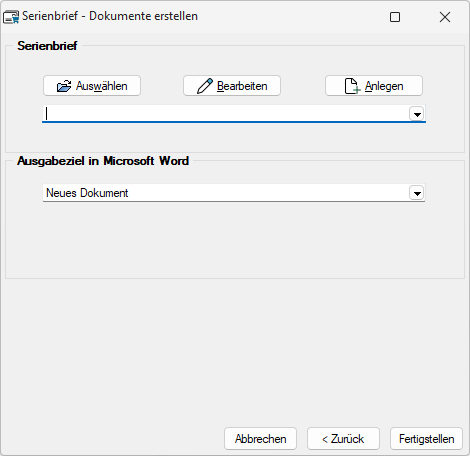The width and height of the screenshot is (470, 456).
Task: Click the pencil icon on Bearbeiten
Action: pos(205,86)
